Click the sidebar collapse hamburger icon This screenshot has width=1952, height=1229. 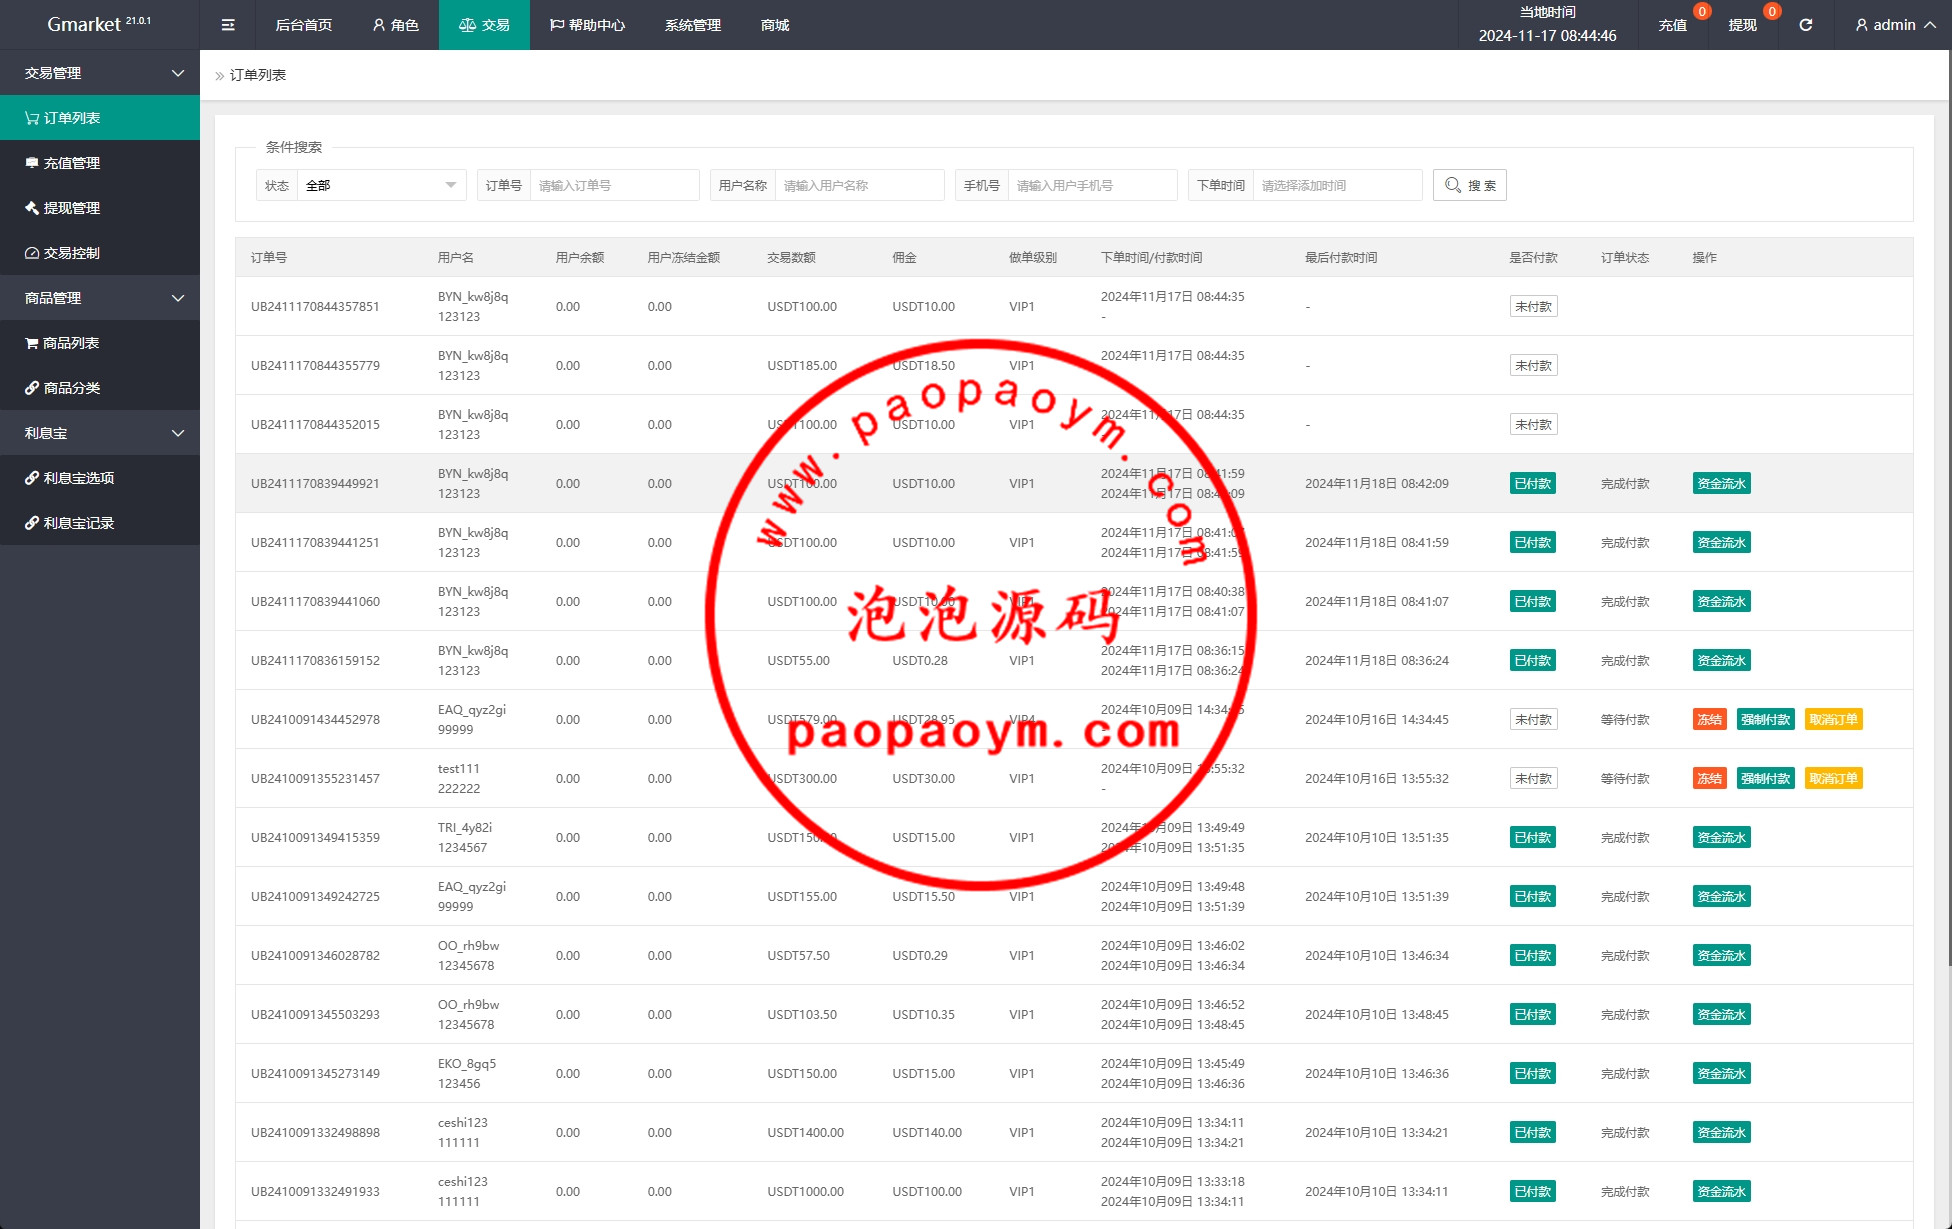(228, 25)
